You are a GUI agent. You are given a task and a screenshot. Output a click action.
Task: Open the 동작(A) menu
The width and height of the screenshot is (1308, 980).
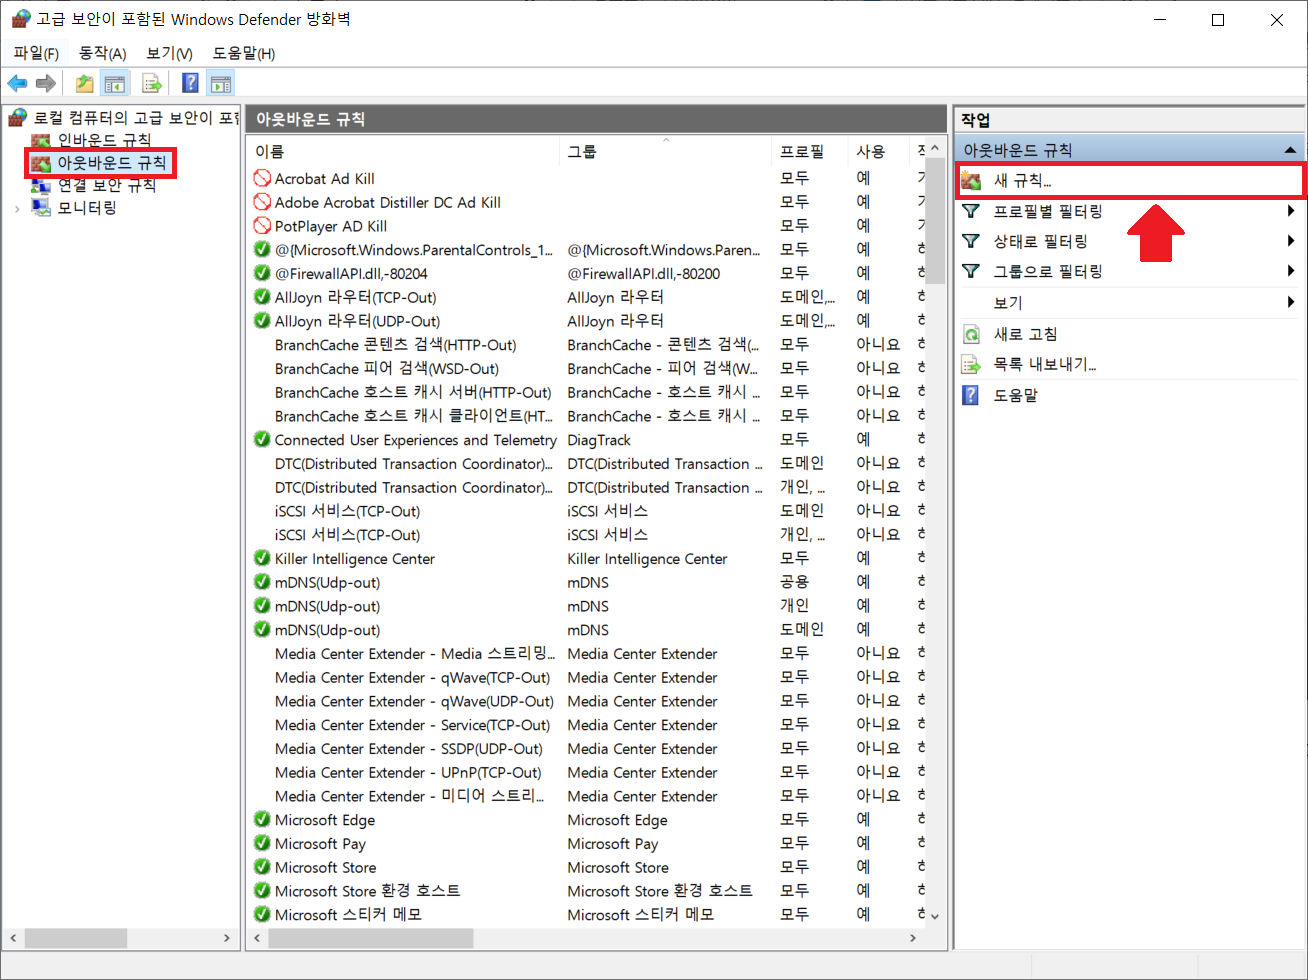coord(102,53)
